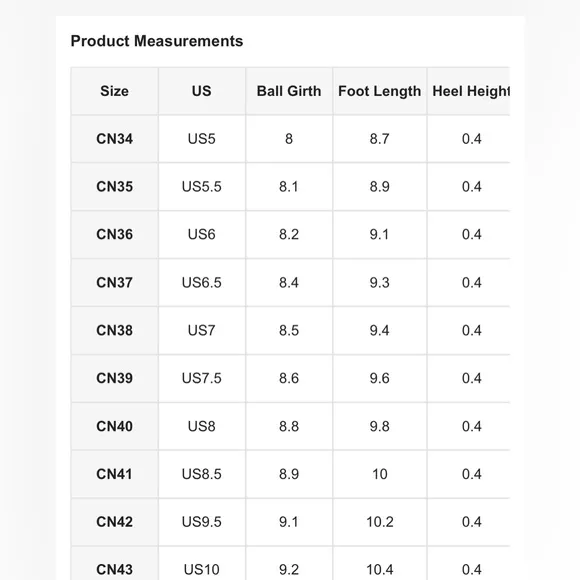Select the US column header
The width and height of the screenshot is (580, 580).
[x=202, y=91]
